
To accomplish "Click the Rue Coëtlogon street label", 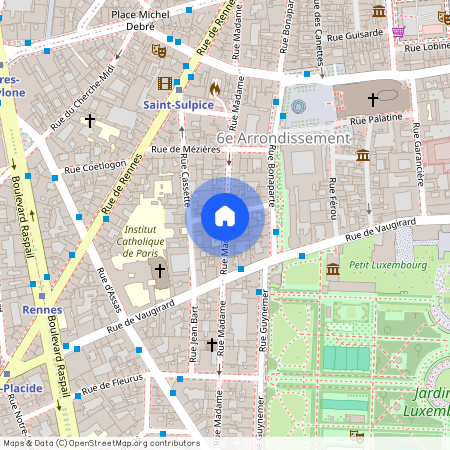I will [95, 167].
